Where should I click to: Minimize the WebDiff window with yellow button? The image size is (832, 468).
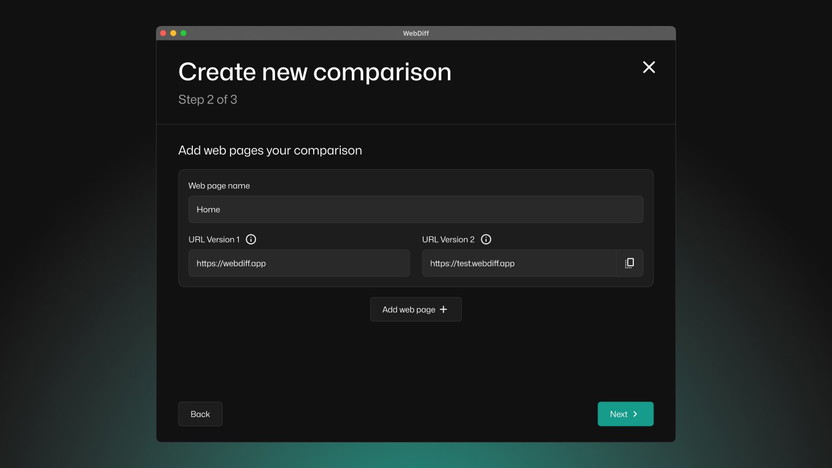(173, 33)
